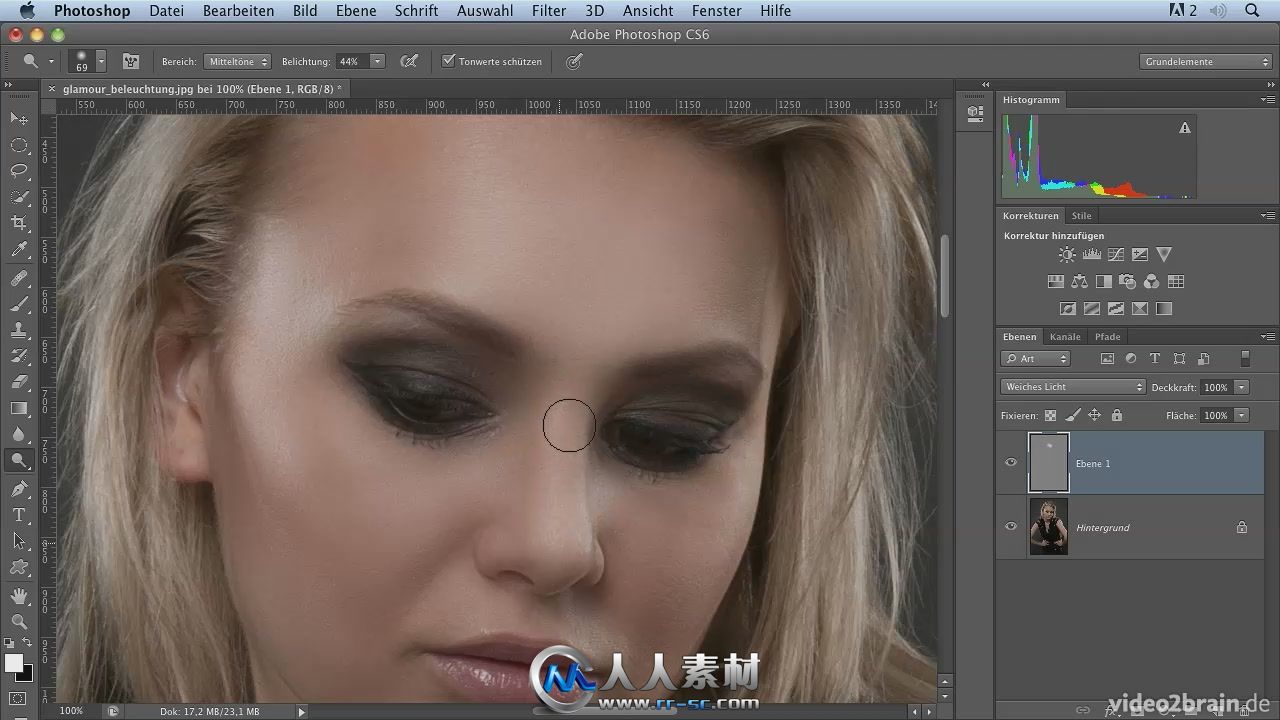The width and height of the screenshot is (1280, 720).
Task: Open the Weiches Licht blend mode dropdown
Action: click(1072, 387)
